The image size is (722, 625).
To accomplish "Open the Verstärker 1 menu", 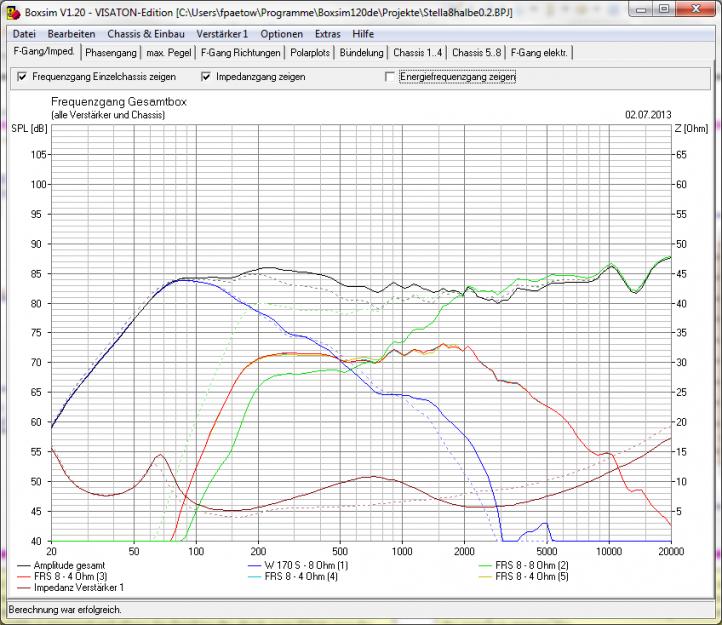I will point(222,34).
